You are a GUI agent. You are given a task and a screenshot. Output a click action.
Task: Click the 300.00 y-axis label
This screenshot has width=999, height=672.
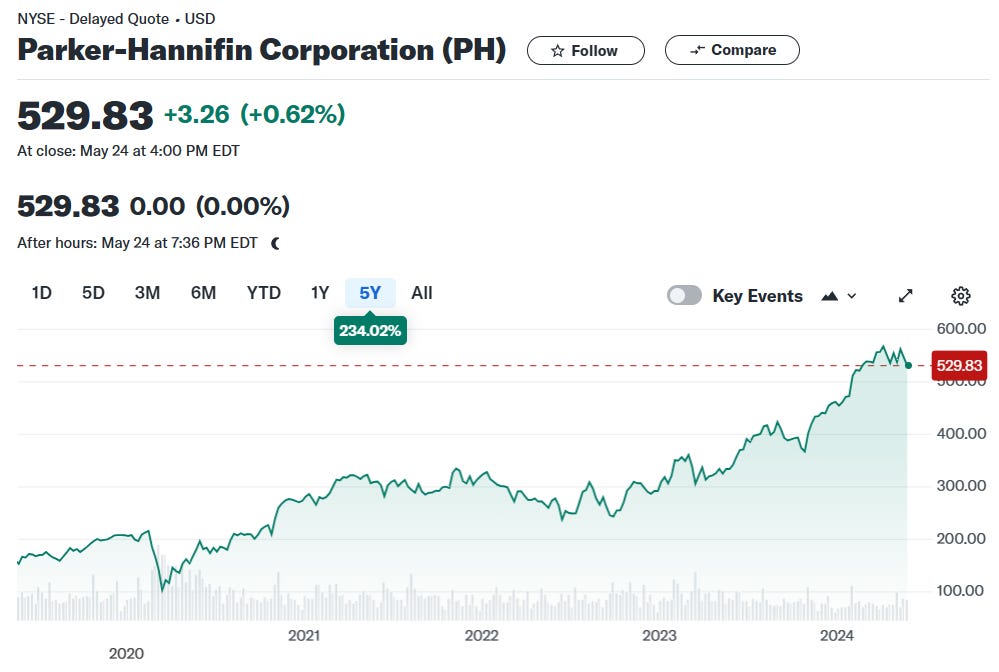pyautogui.click(x=961, y=486)
